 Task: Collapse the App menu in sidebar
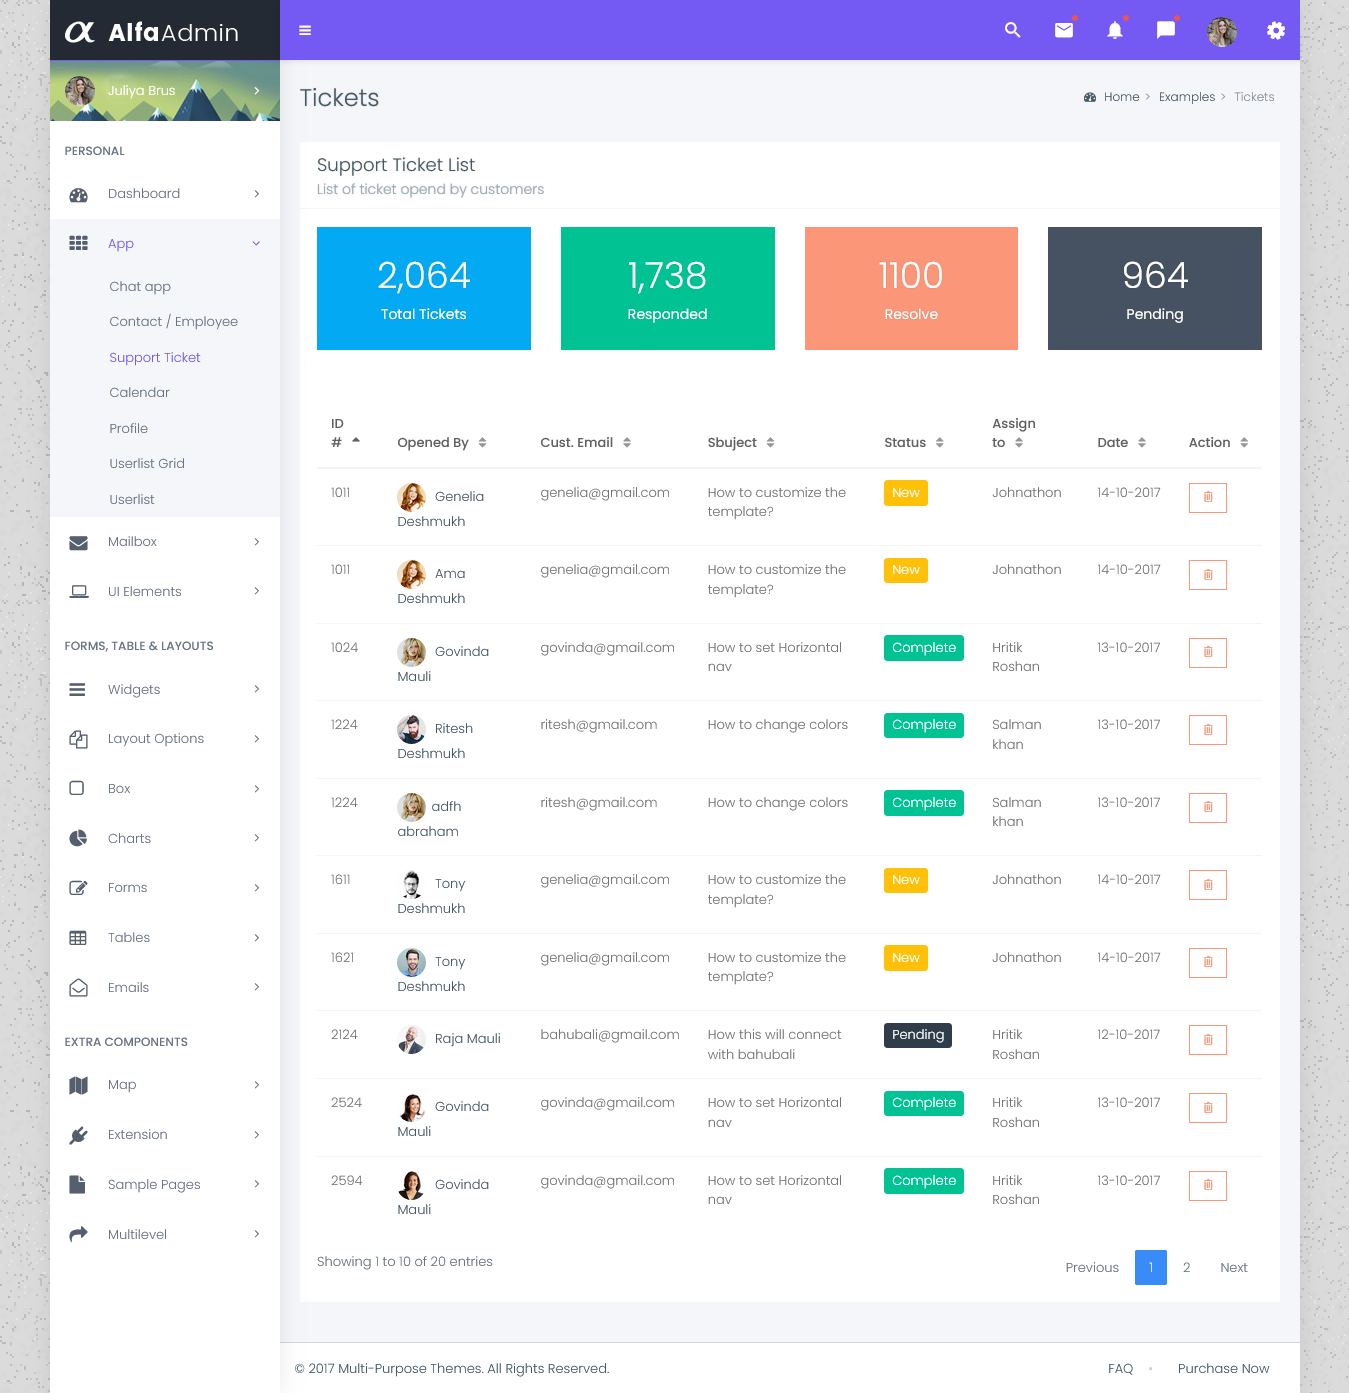(120, 243)
